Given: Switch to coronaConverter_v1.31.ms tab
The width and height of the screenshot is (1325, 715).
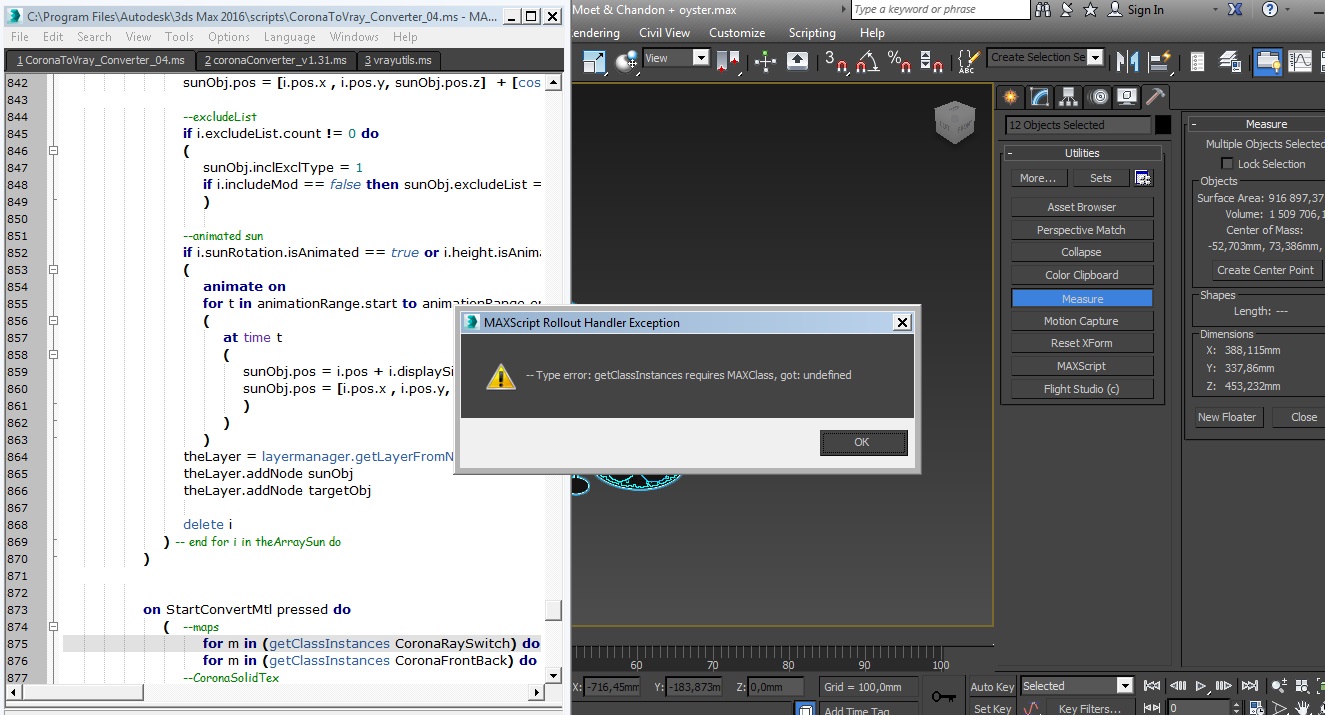Looking at the screenshot, I should pyautogui.click(x=274, y=60).
